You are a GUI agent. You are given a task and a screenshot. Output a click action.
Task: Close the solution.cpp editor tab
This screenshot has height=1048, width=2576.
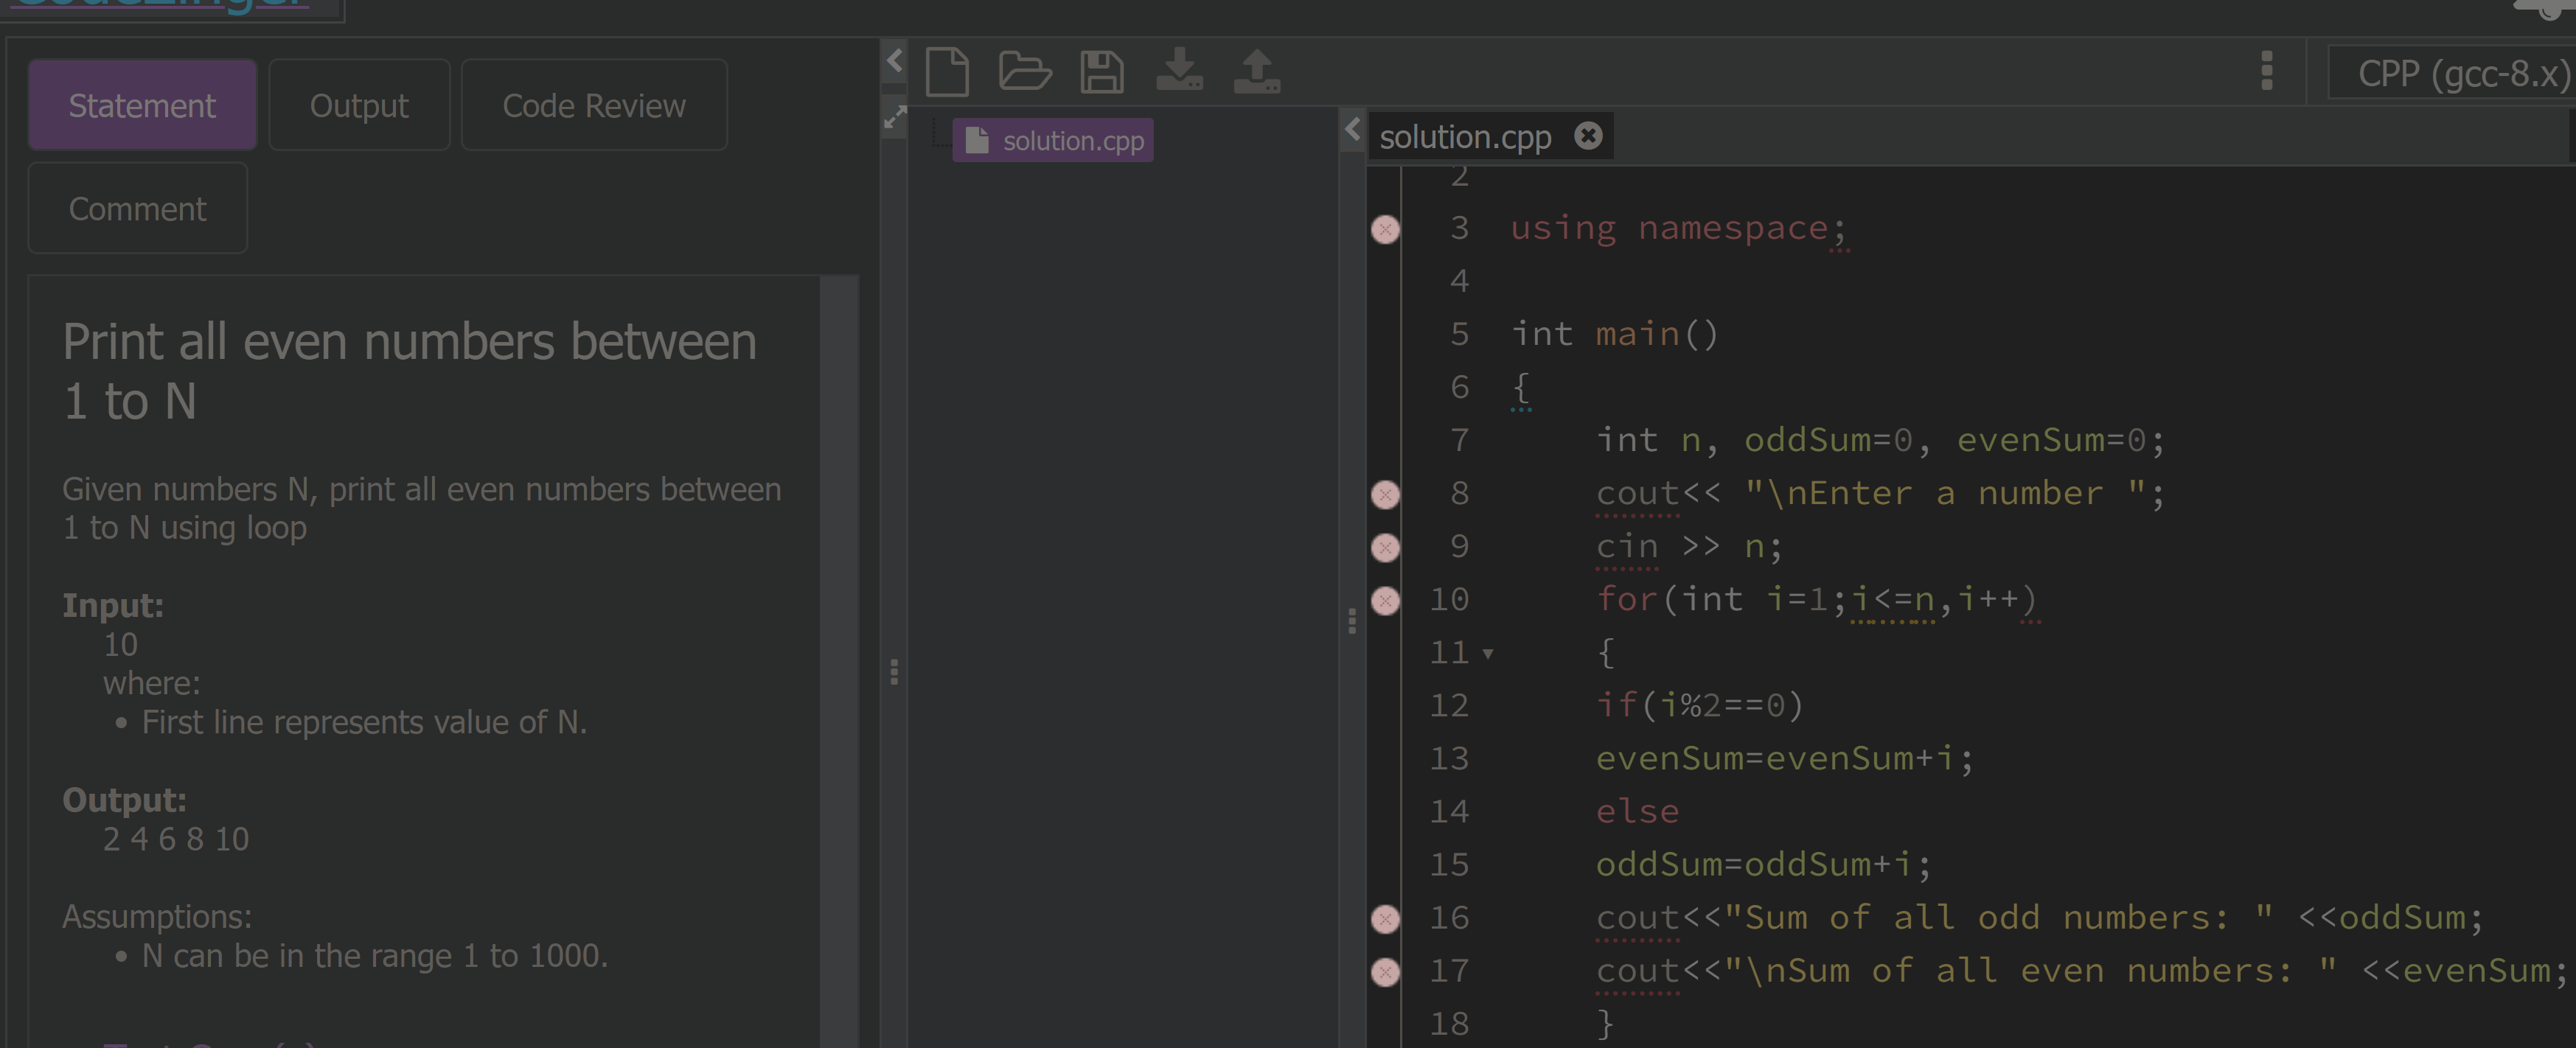point(1588,136)
